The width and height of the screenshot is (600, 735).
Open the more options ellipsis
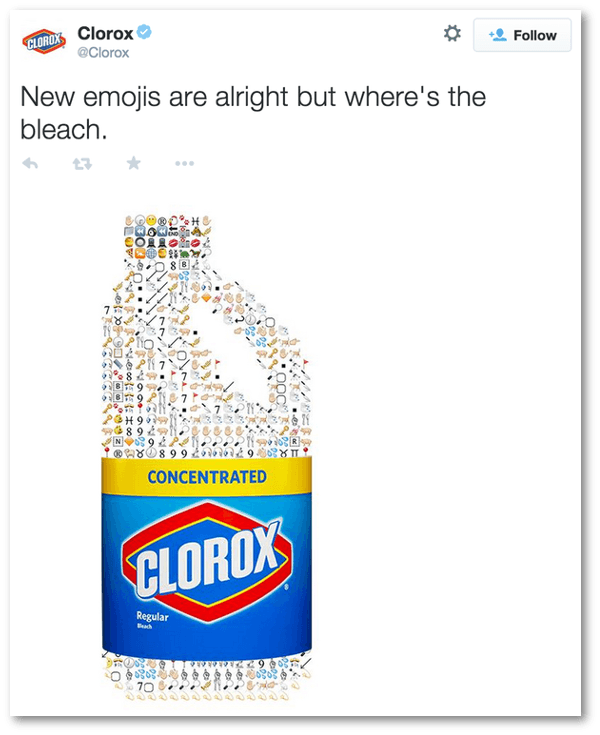(x=184, y=164)
